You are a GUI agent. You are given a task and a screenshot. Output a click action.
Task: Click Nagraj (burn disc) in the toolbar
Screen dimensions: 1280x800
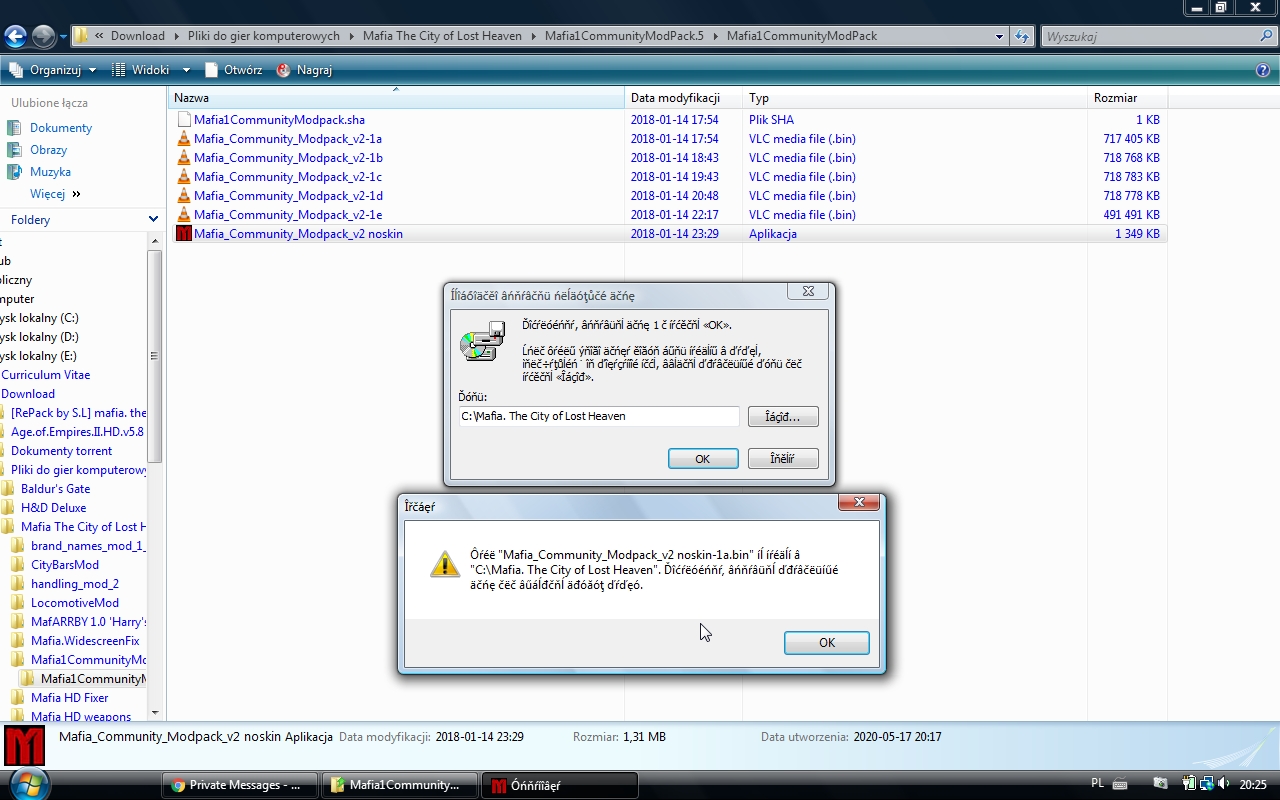pos(304,70)
